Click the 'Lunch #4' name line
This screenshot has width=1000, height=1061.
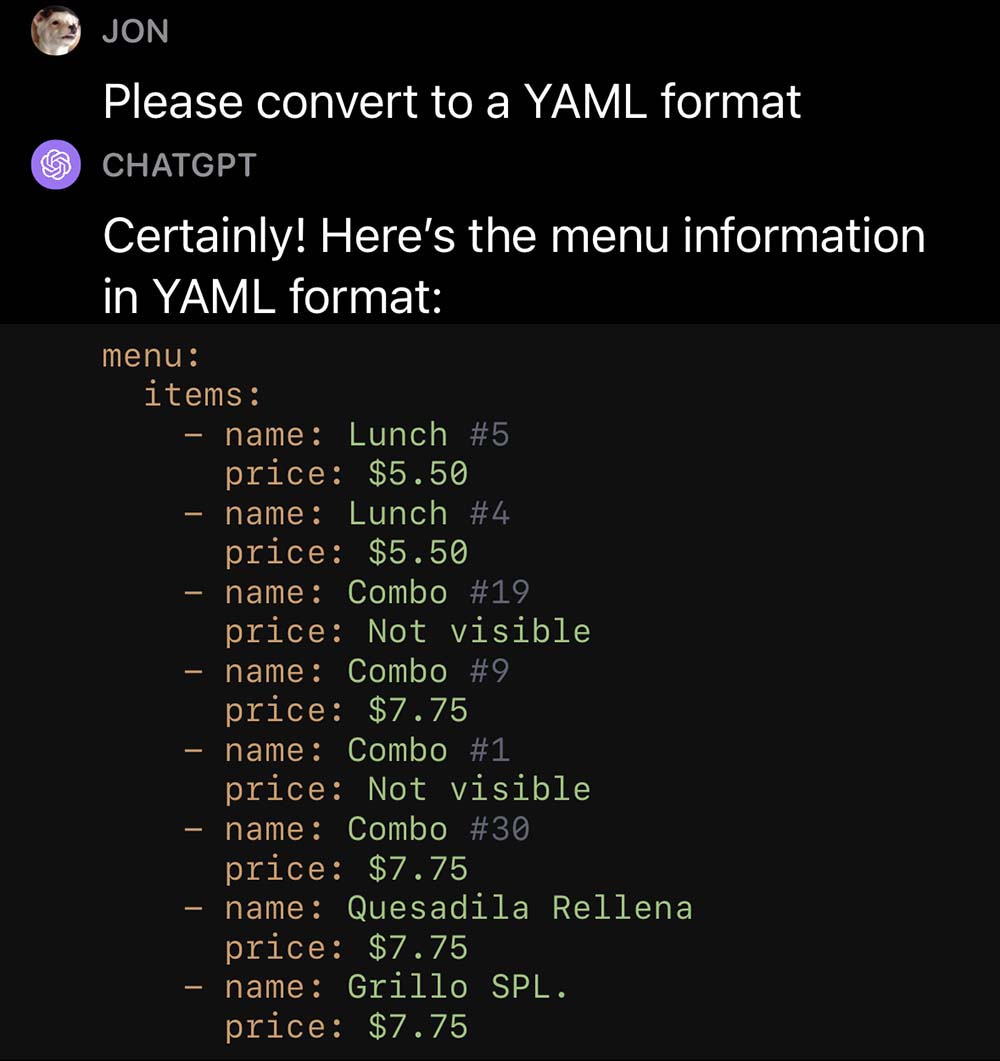point(366,514)
